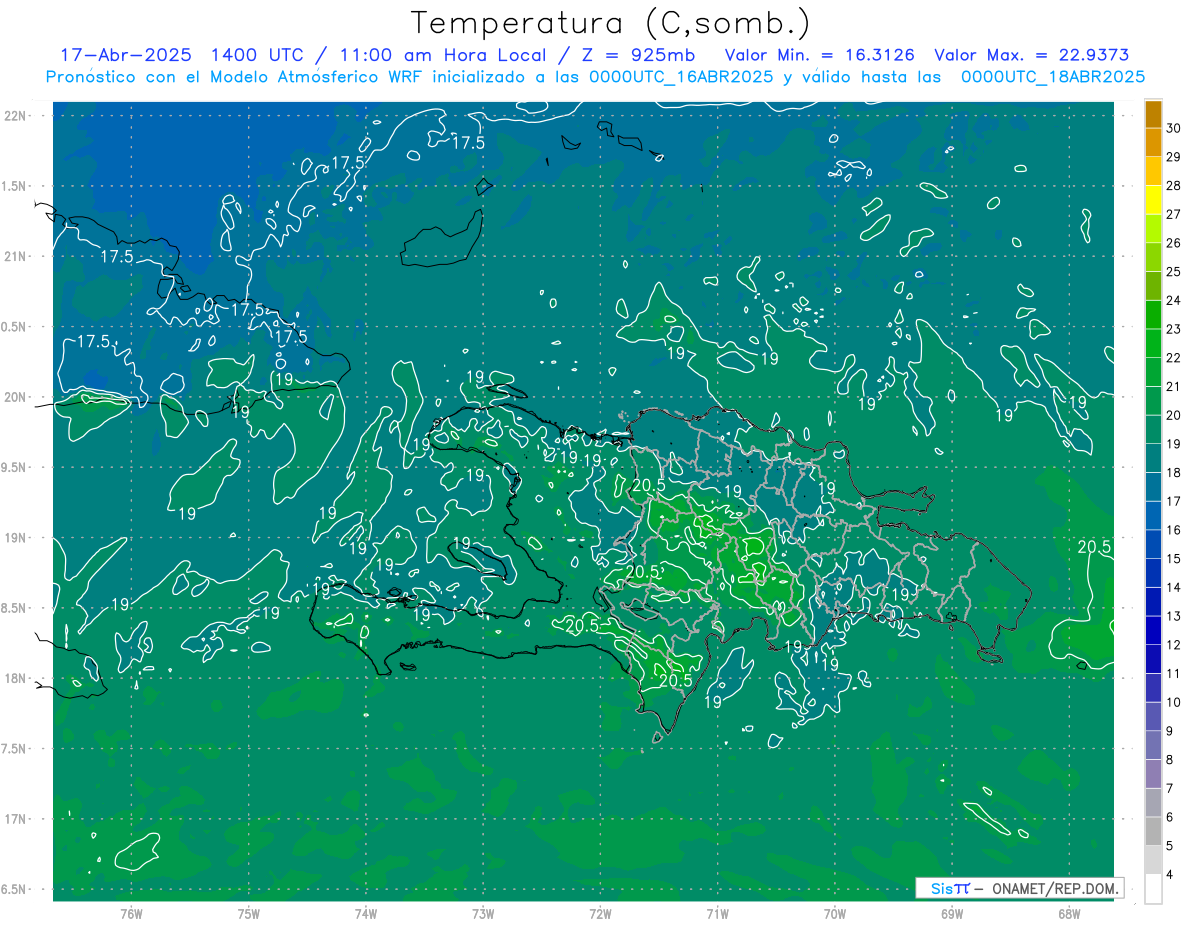The image size is (1200, 927).
Task: Click the color scale value "12"
Action: (x=1174, y=645)
